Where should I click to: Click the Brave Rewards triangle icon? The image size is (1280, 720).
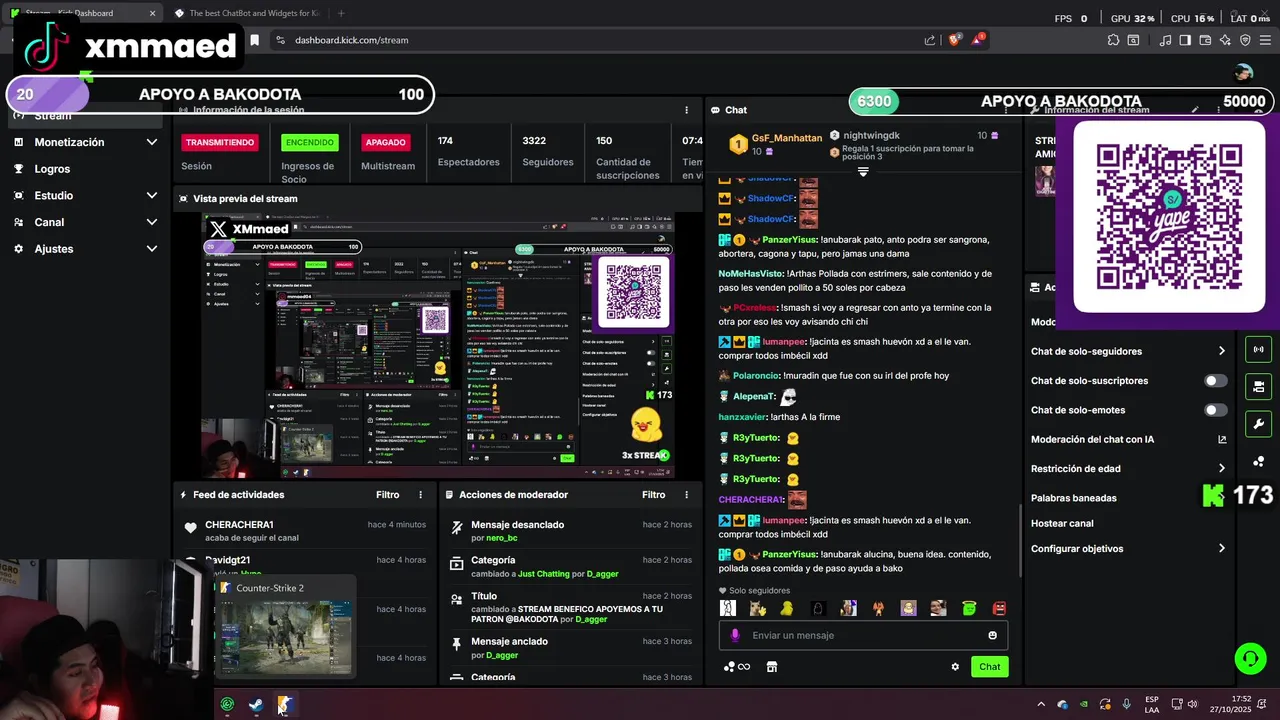(979, 40)
